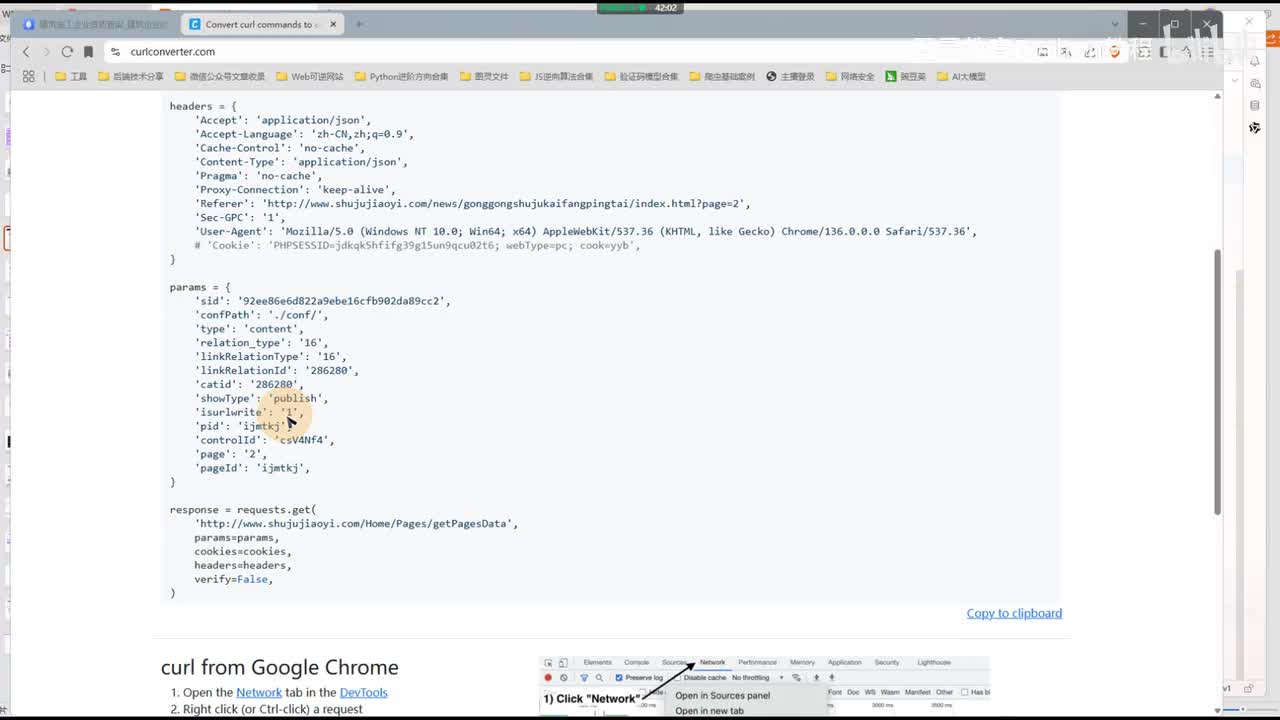This screenshot has width=1280, height=720.
Task: Open the JS逆向算法合集 bookmark folder
Action: (556, 76)
